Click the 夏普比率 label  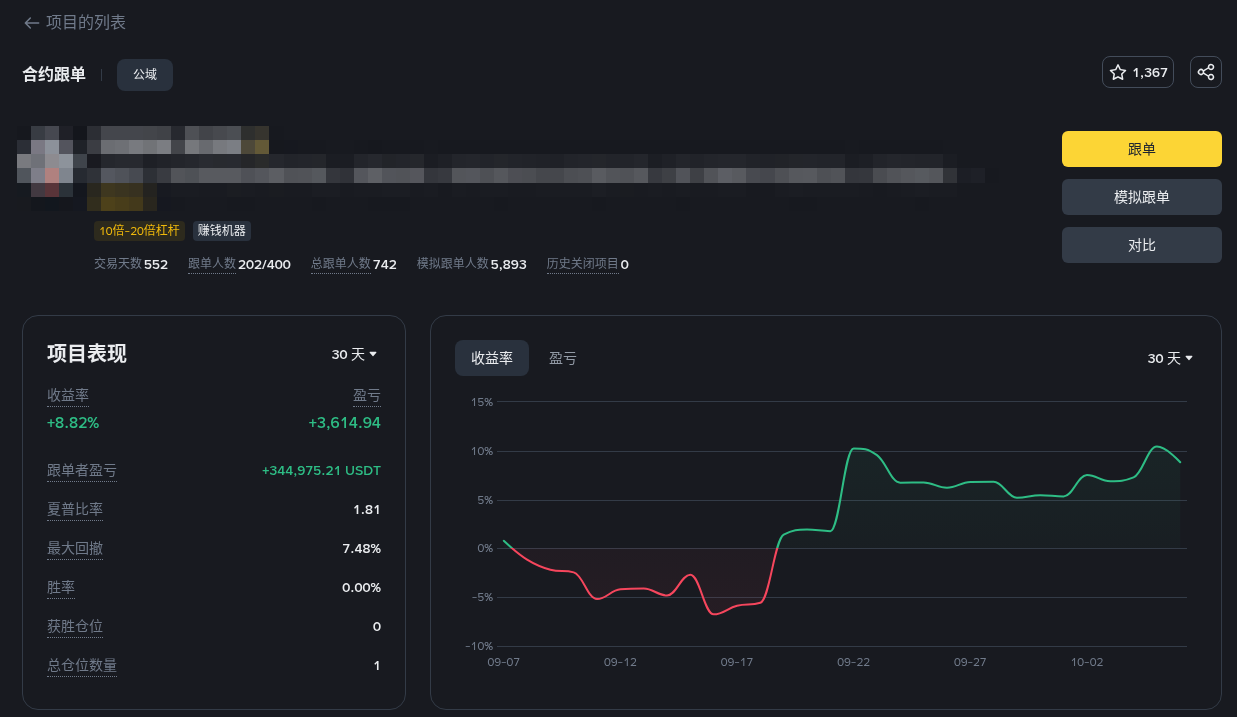[x=75, y=509]
